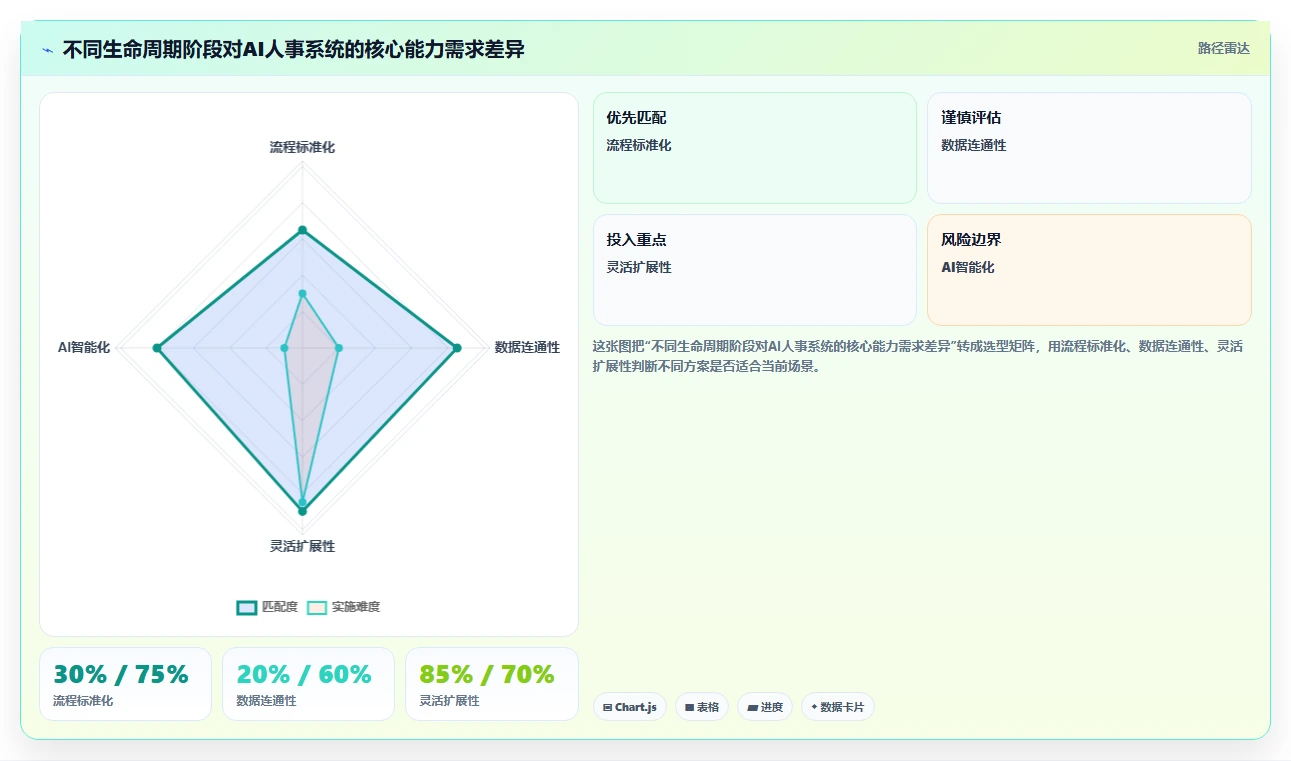Select the Chart.js tag
Viewport: 1291px width, 761px height.
[x=630, y=707]
